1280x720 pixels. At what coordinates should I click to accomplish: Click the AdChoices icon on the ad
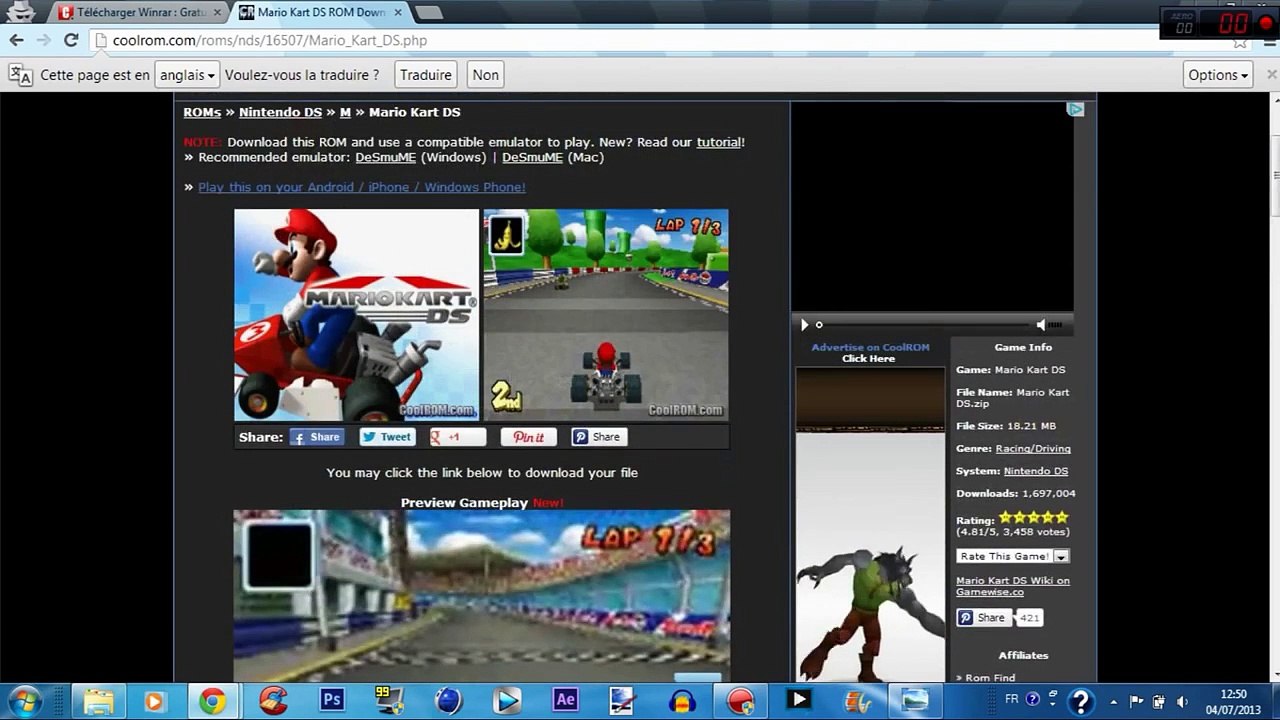click(x=1076, y=109)
